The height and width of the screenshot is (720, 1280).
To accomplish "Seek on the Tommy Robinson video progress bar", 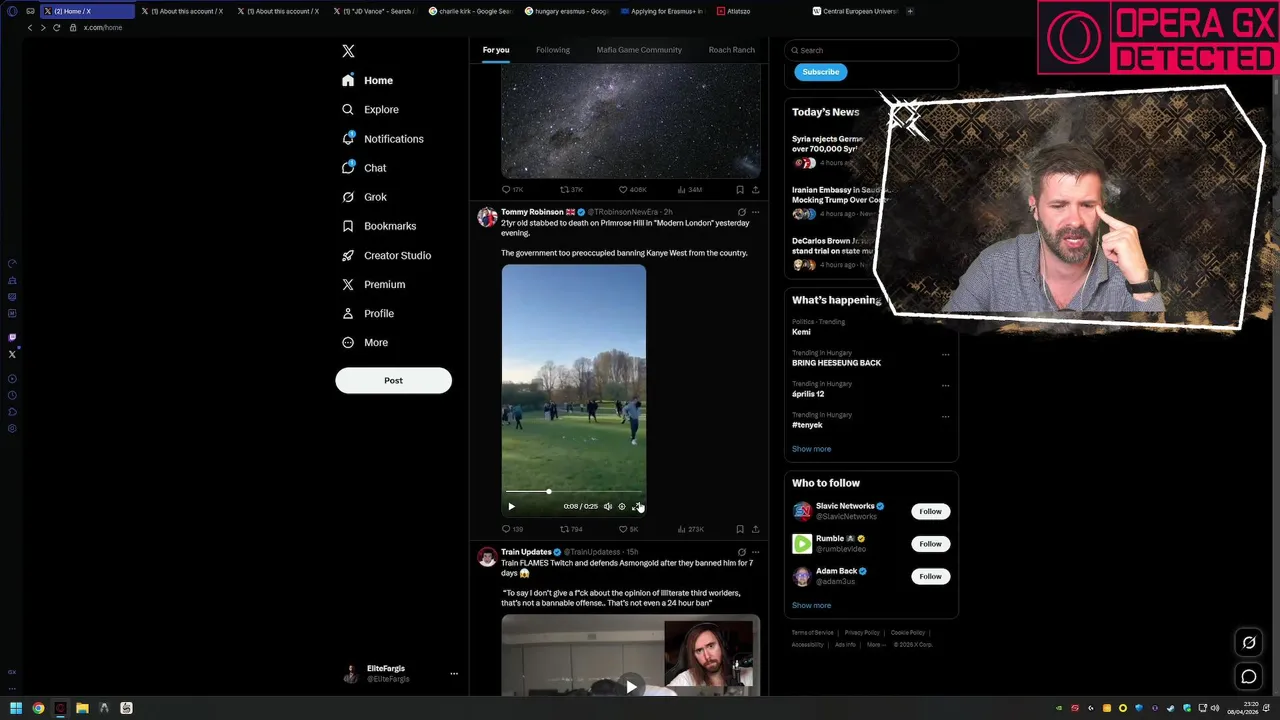I will click(573, 492).
